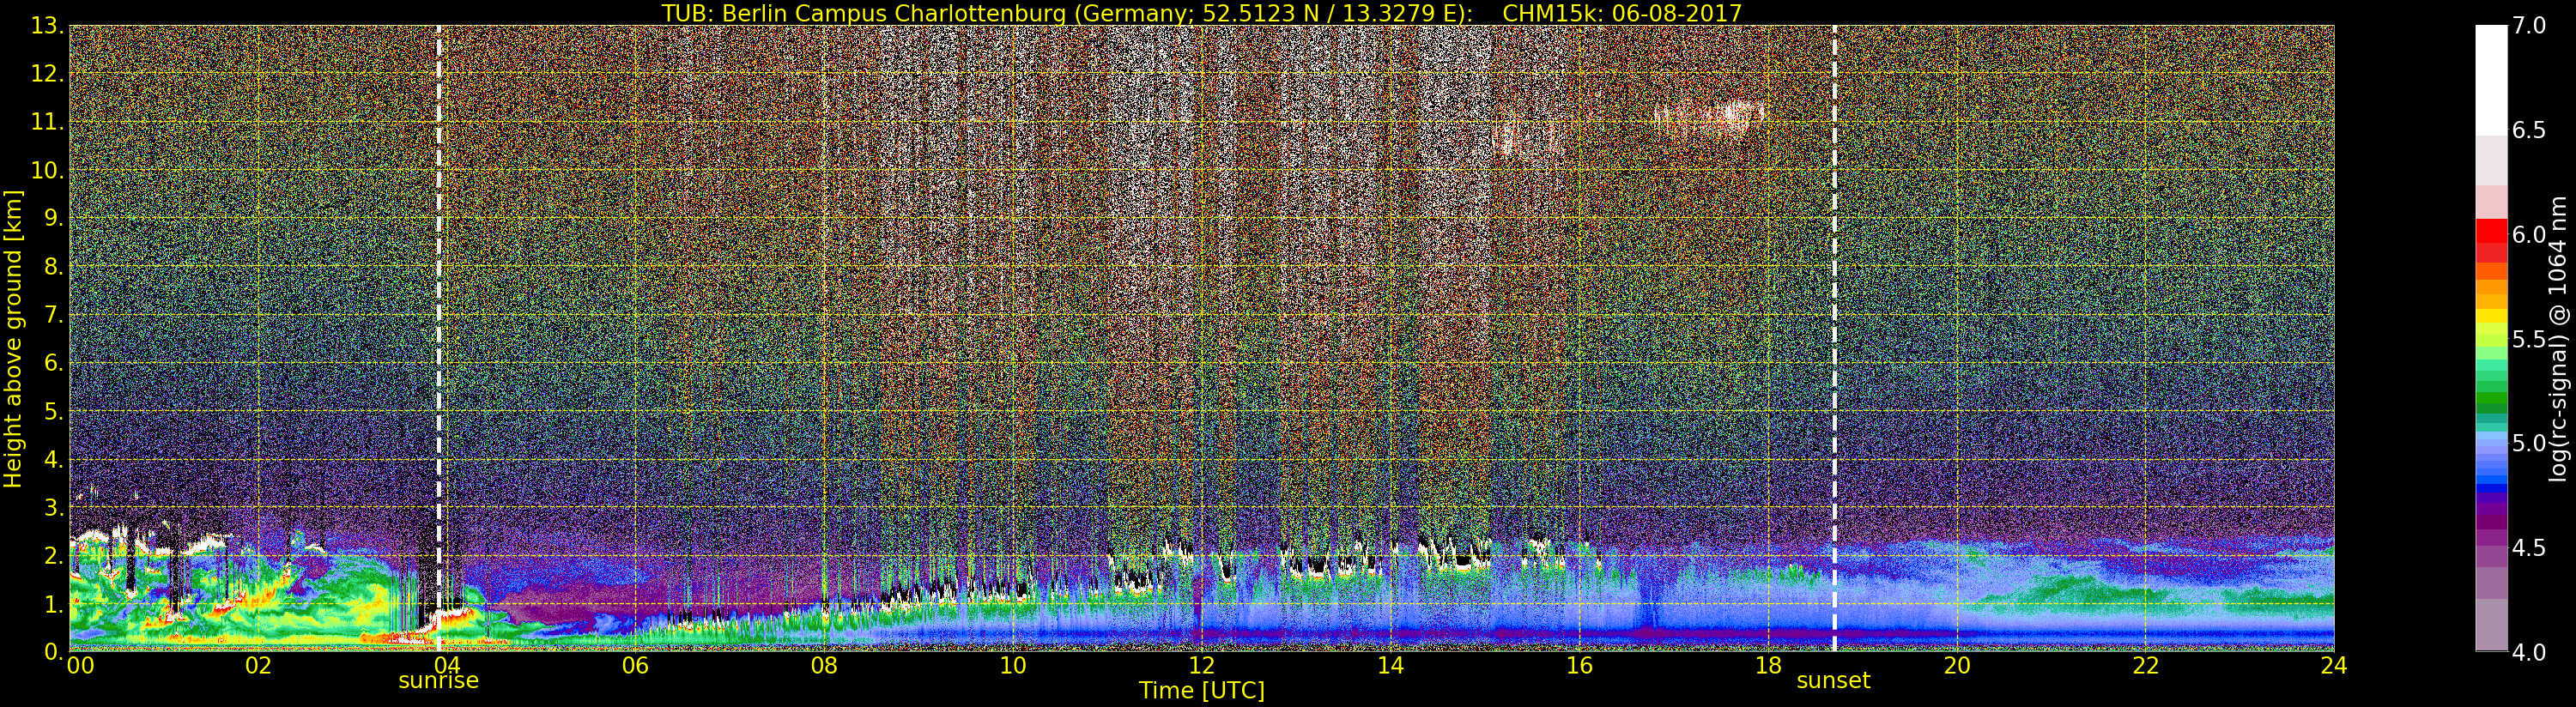Image resolution: width=2576 pixels, height=707 pixels.
Task: Click the '4.0' value on the colorbar
Action: (x=2529, y=652)
